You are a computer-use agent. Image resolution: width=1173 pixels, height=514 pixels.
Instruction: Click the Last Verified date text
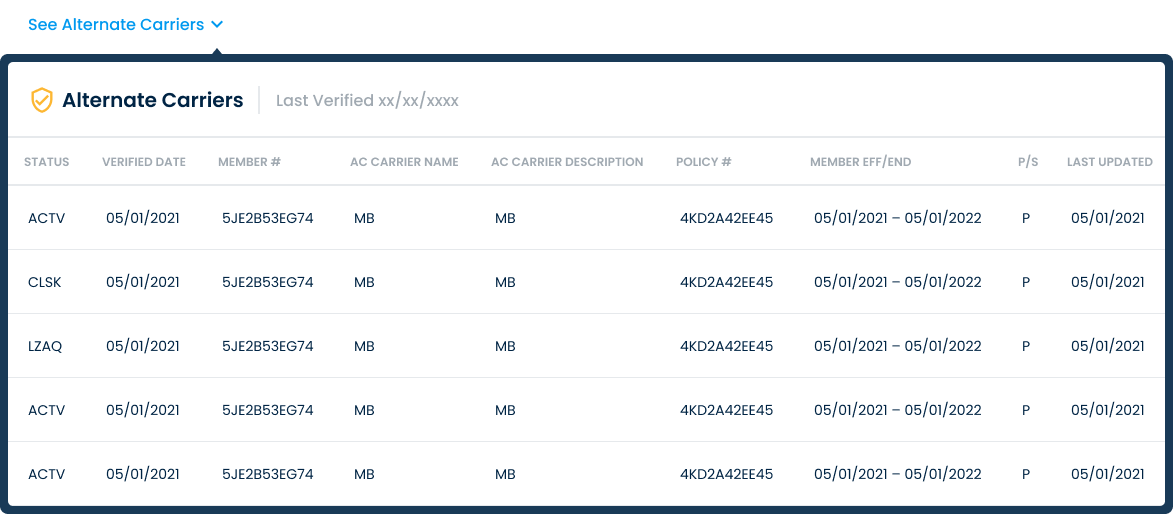[367, 101]
